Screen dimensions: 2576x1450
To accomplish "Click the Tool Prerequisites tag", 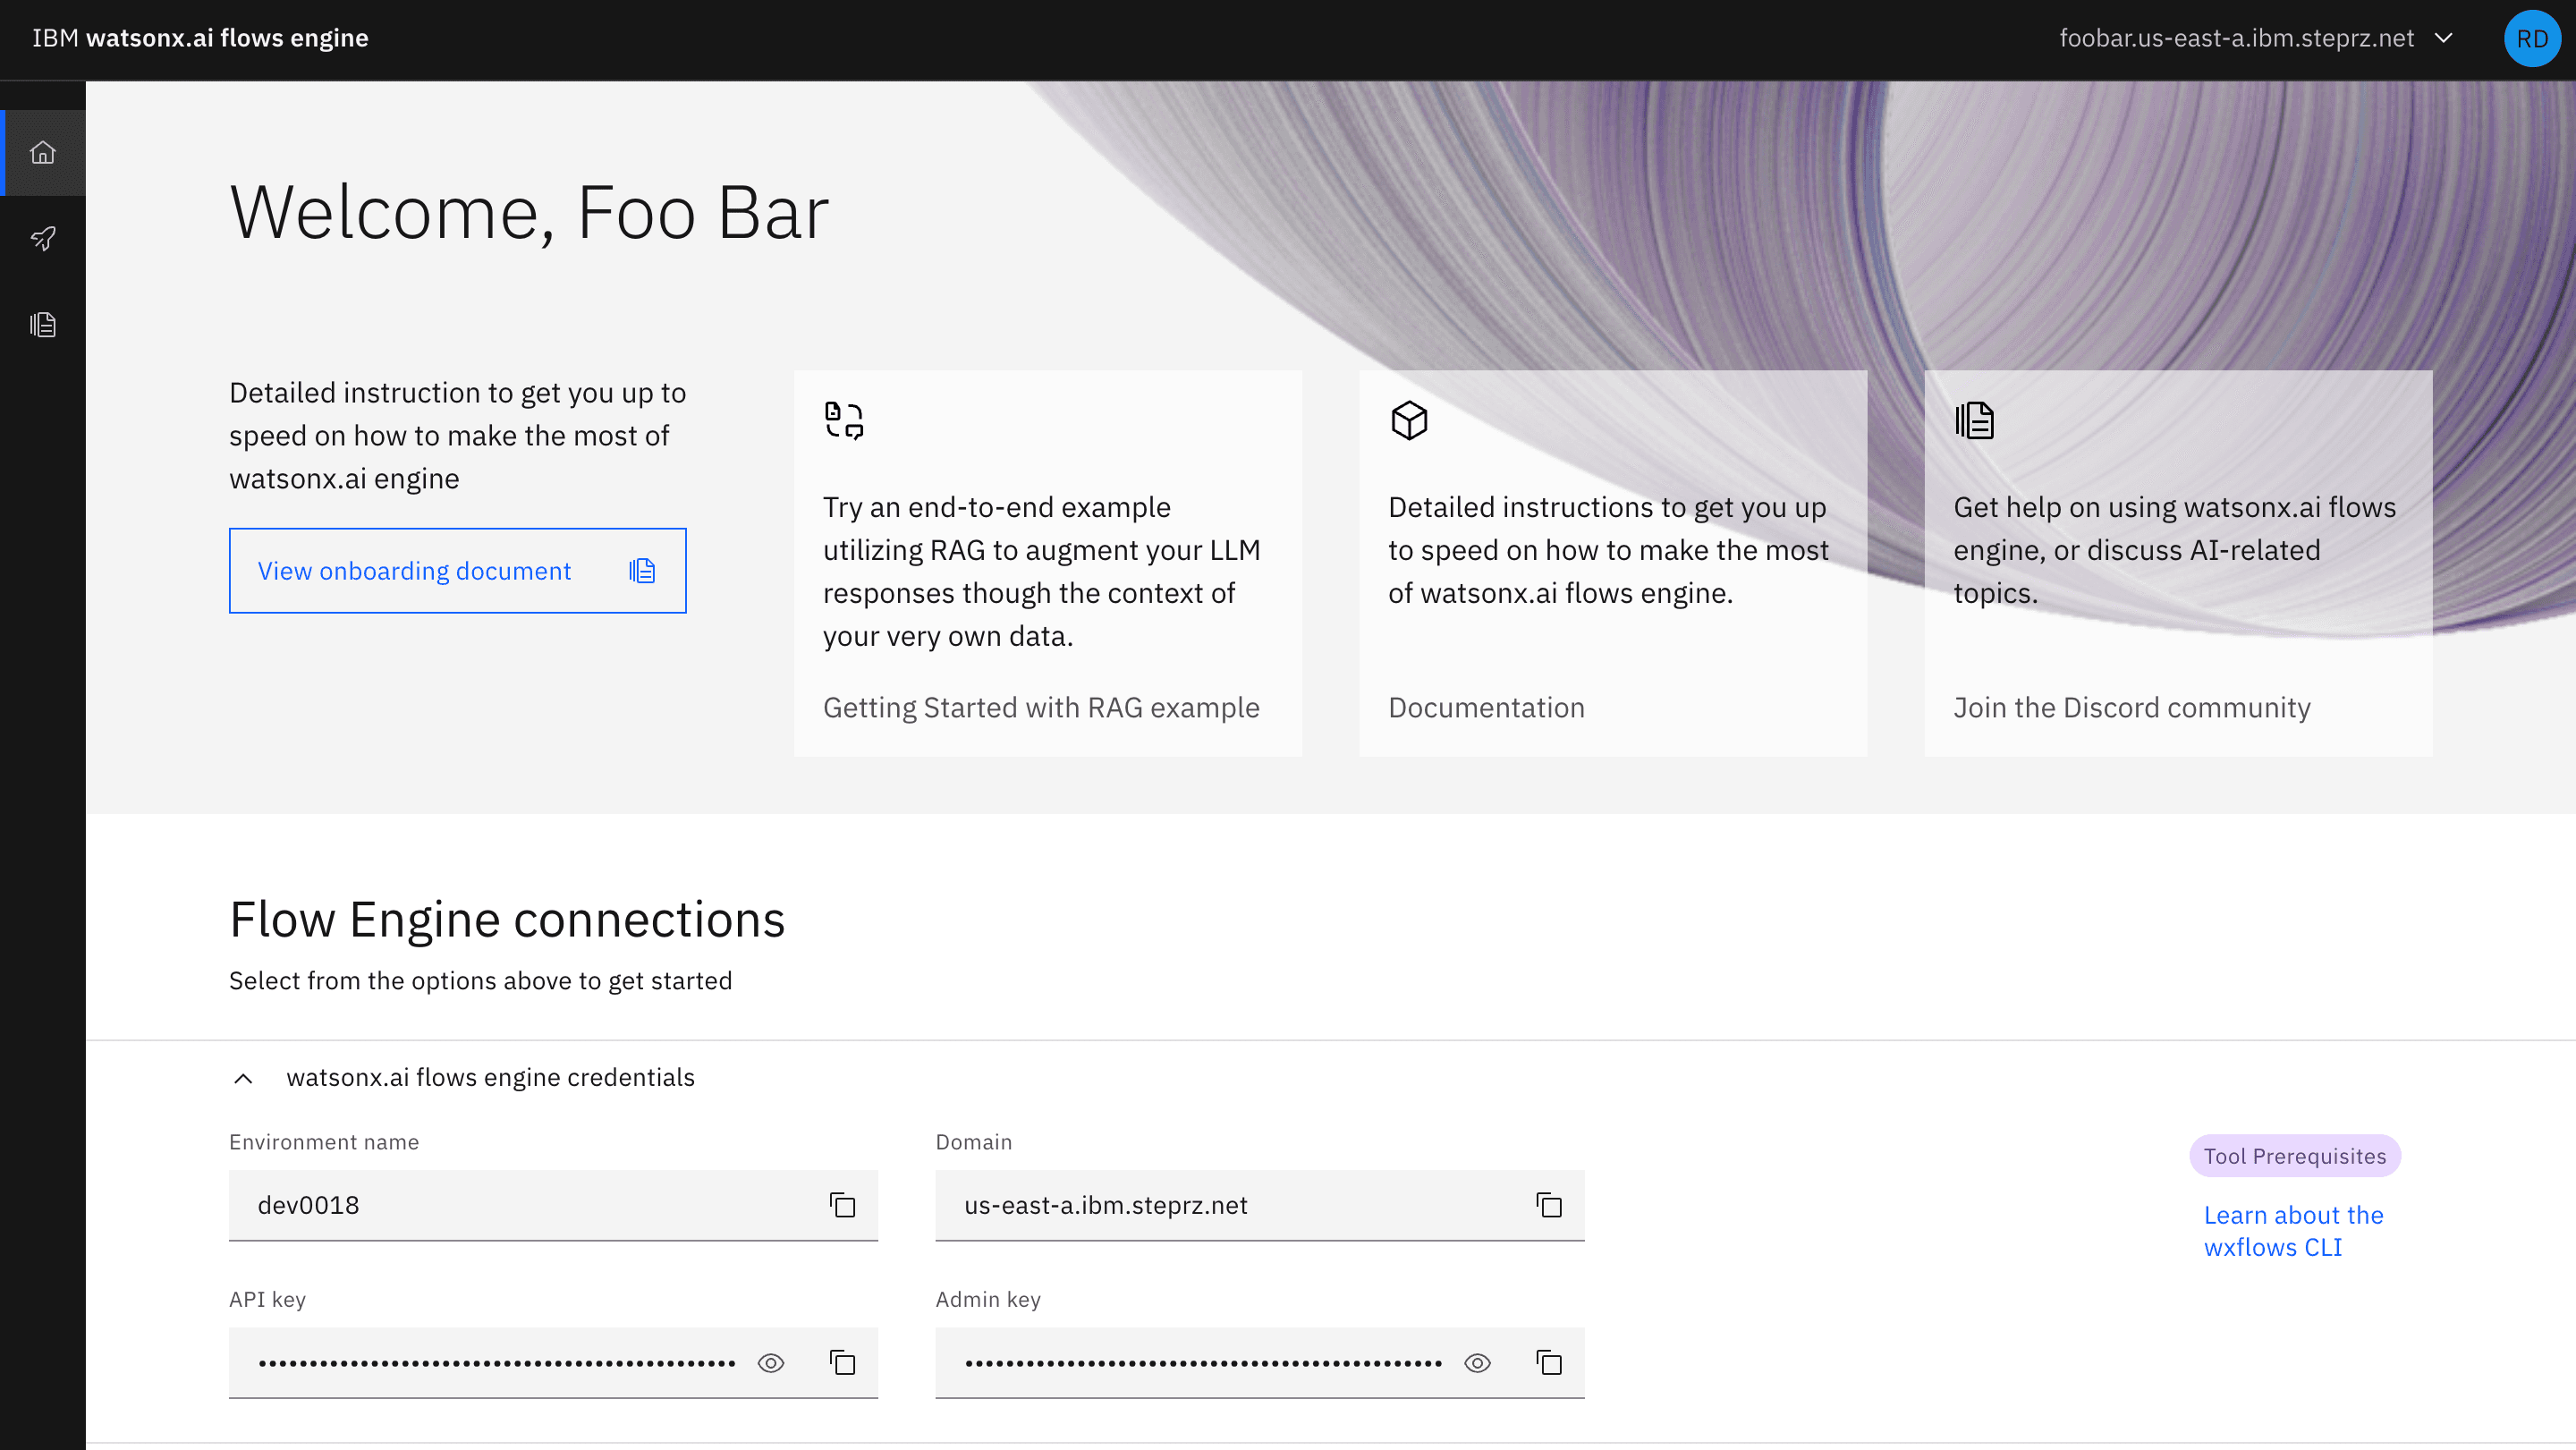I will (x=2294, y=1156).
